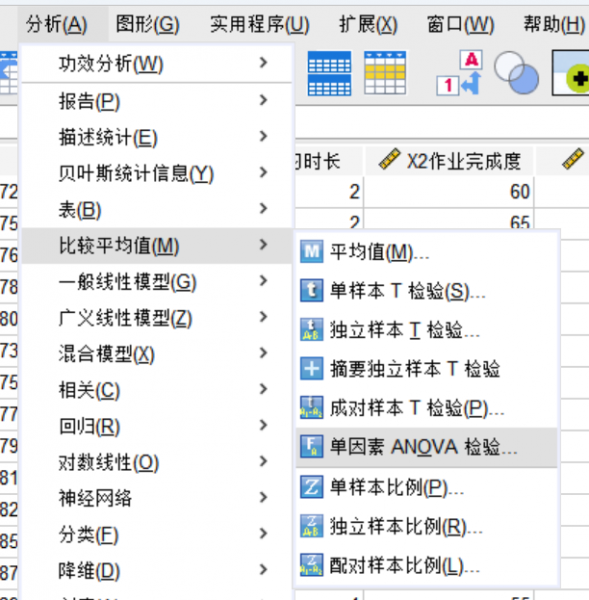Viewport: 589px width, 600px height.
Task: Click the Z icon beside 配对样本比例(L)
Action: point(311,565)
